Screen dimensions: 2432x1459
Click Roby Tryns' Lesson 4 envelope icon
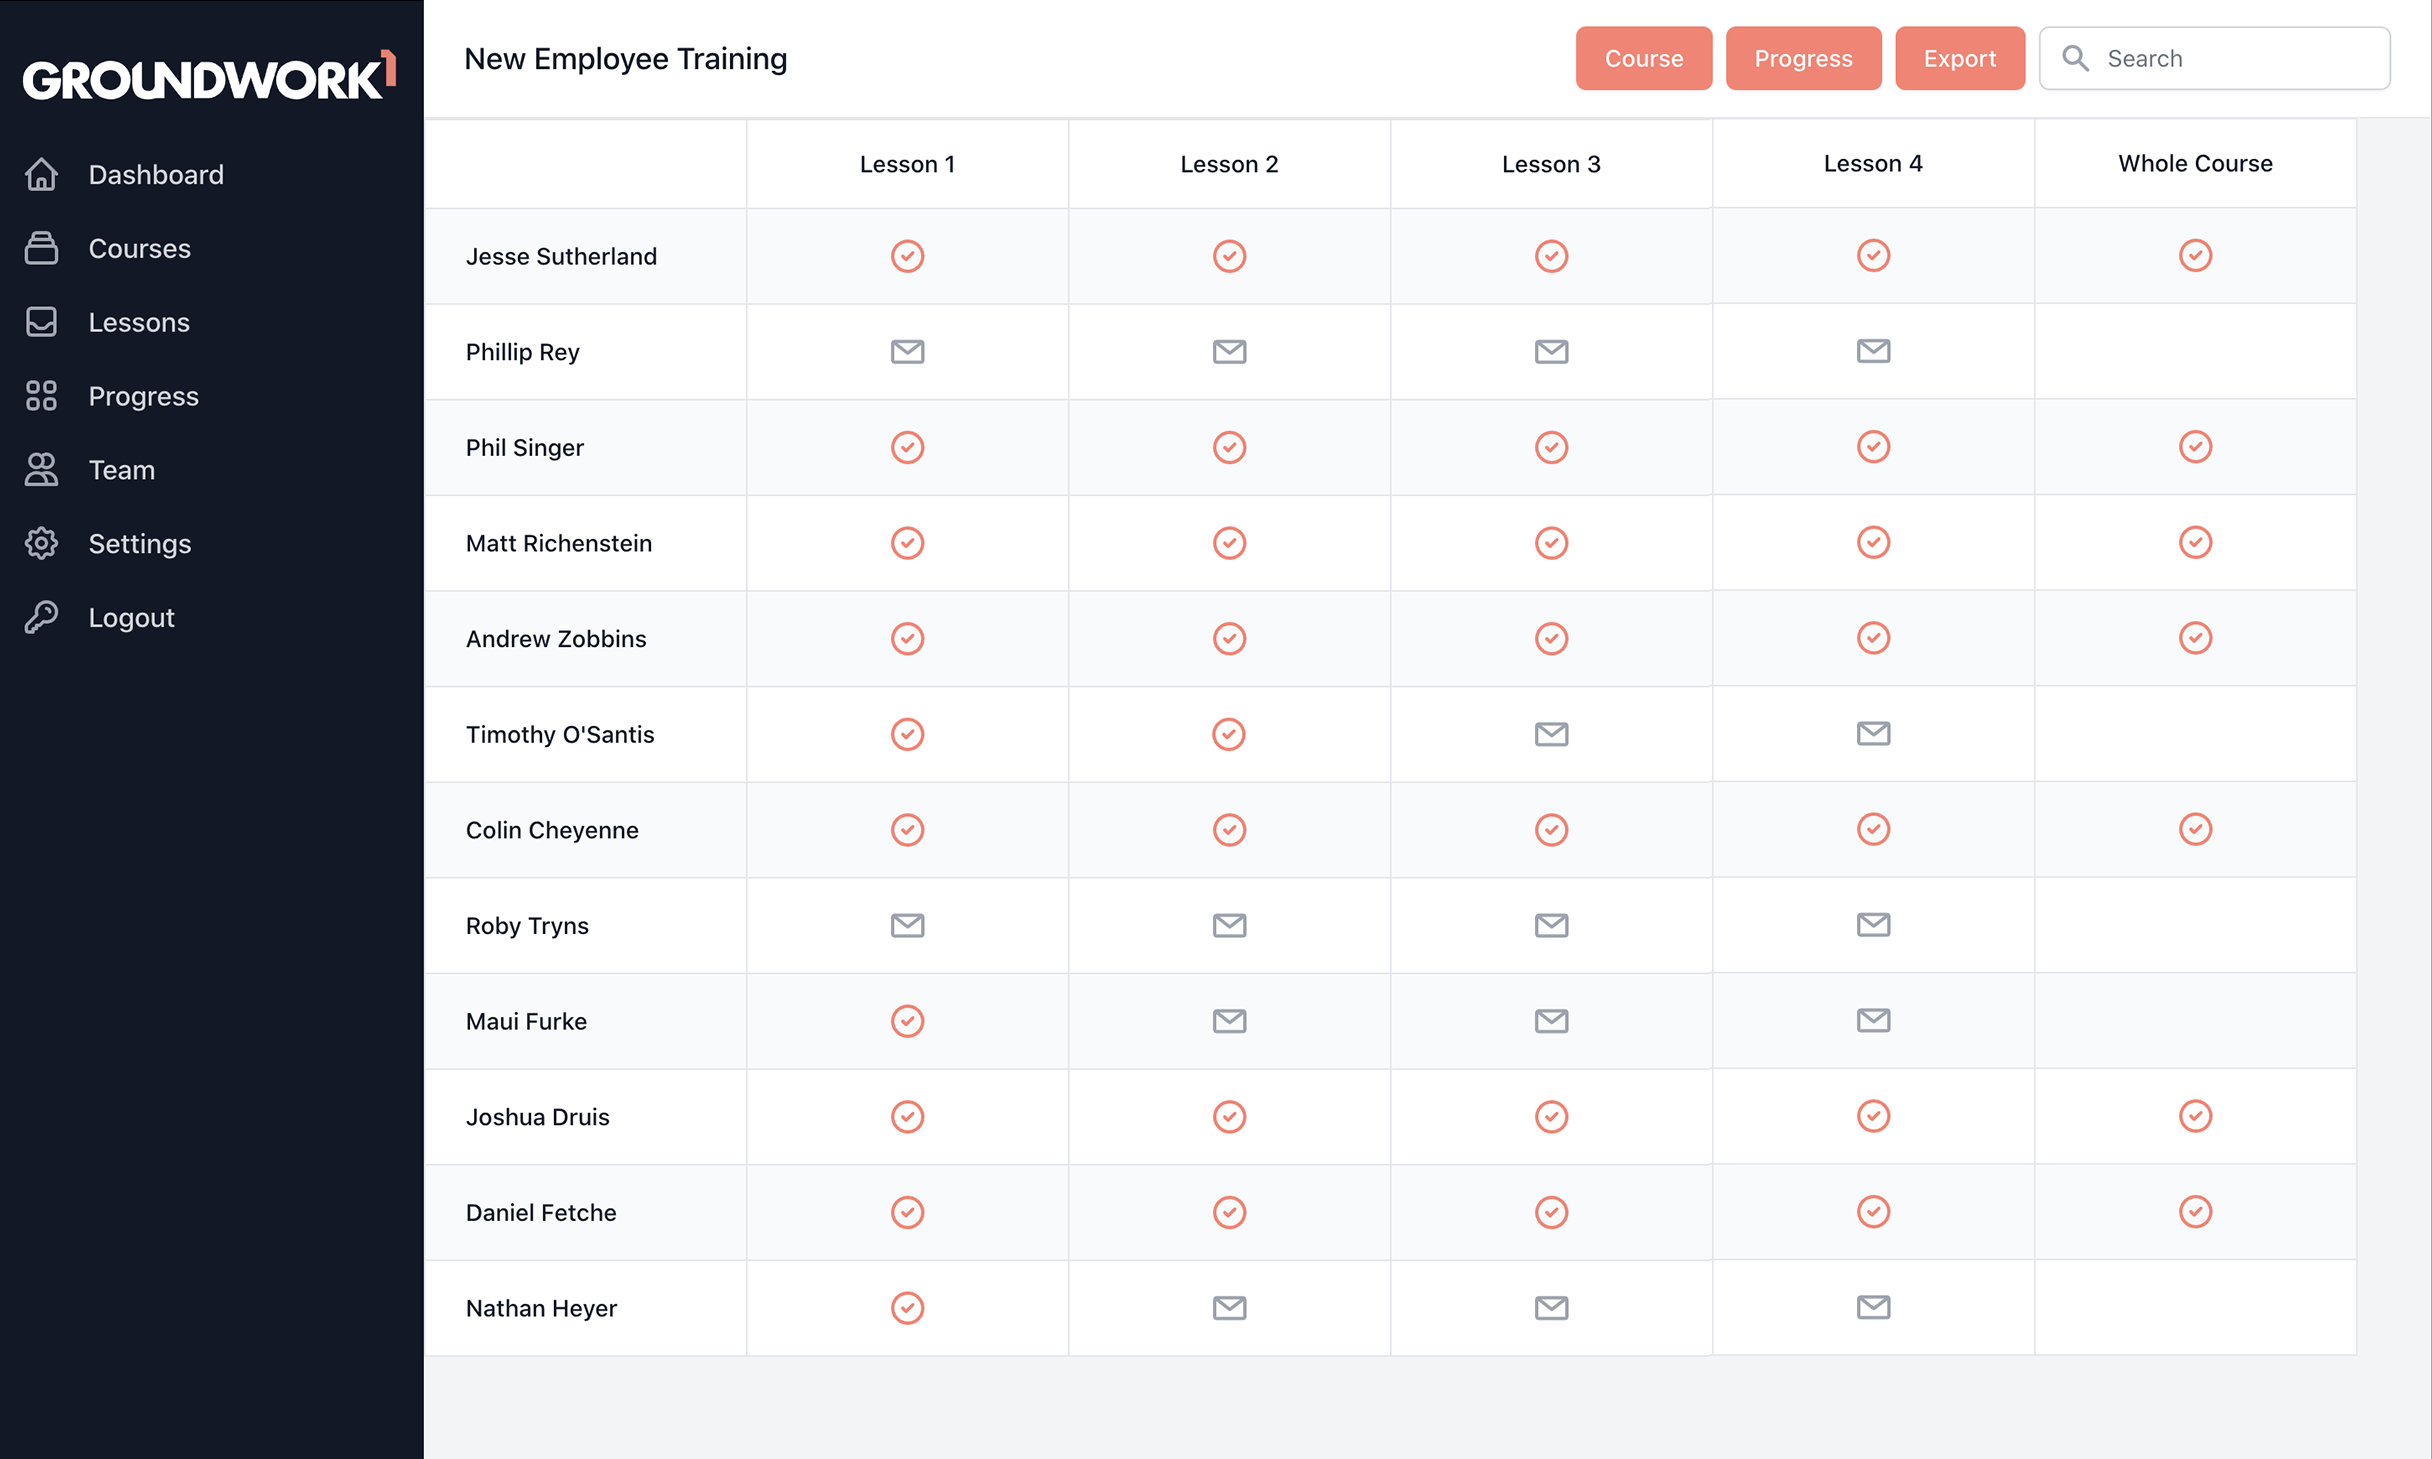[x=1873, y=925]
